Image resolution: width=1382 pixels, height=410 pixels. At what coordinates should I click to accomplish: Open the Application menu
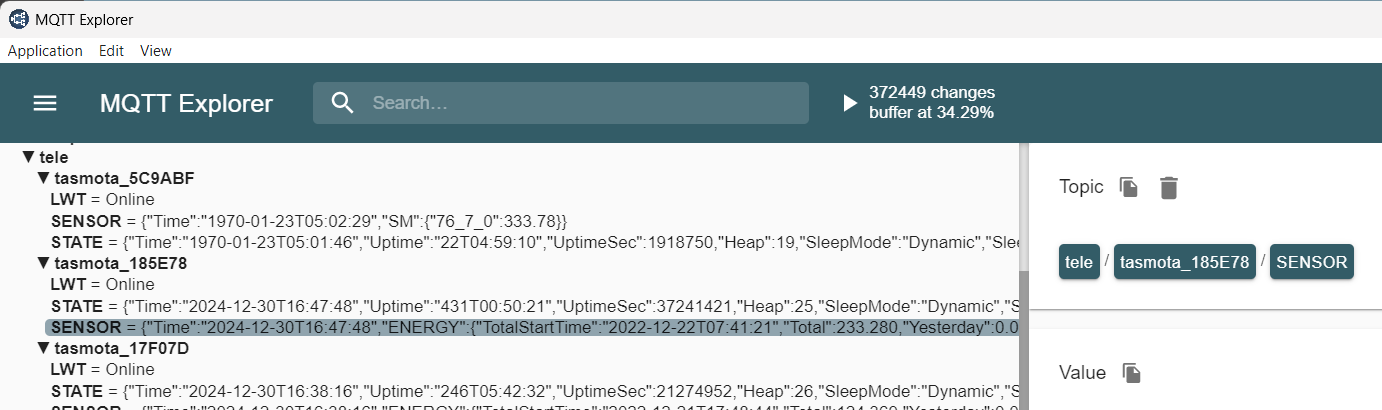[x=45, y=50]
